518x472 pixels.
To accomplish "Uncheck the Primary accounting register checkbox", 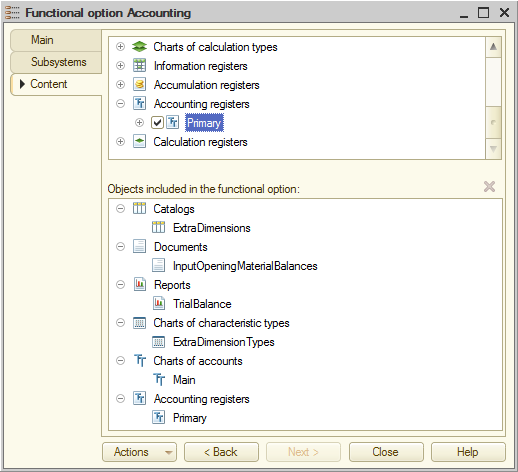I will click(157, 123).
